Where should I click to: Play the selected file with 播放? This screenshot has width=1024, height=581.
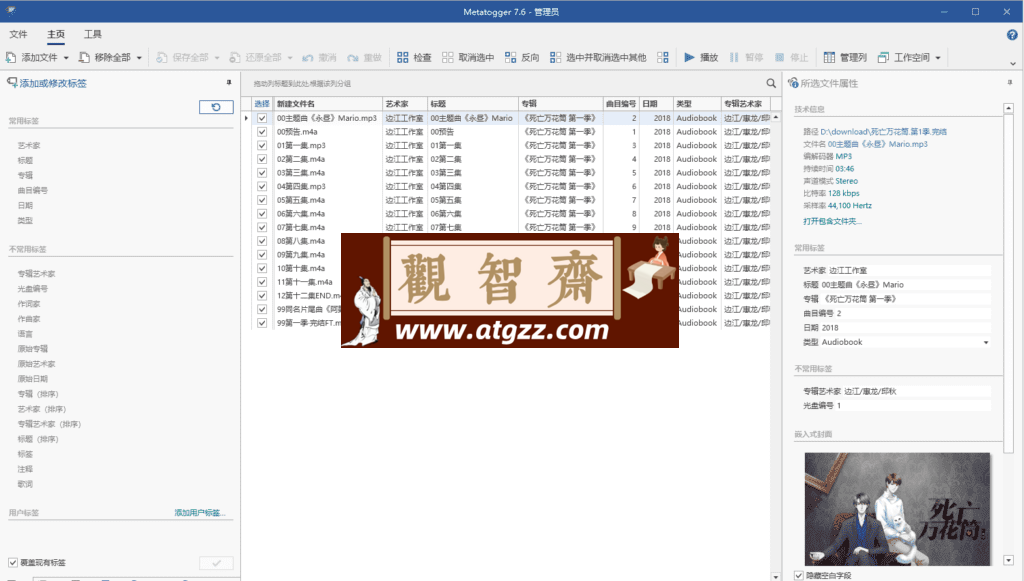[701, 57]
